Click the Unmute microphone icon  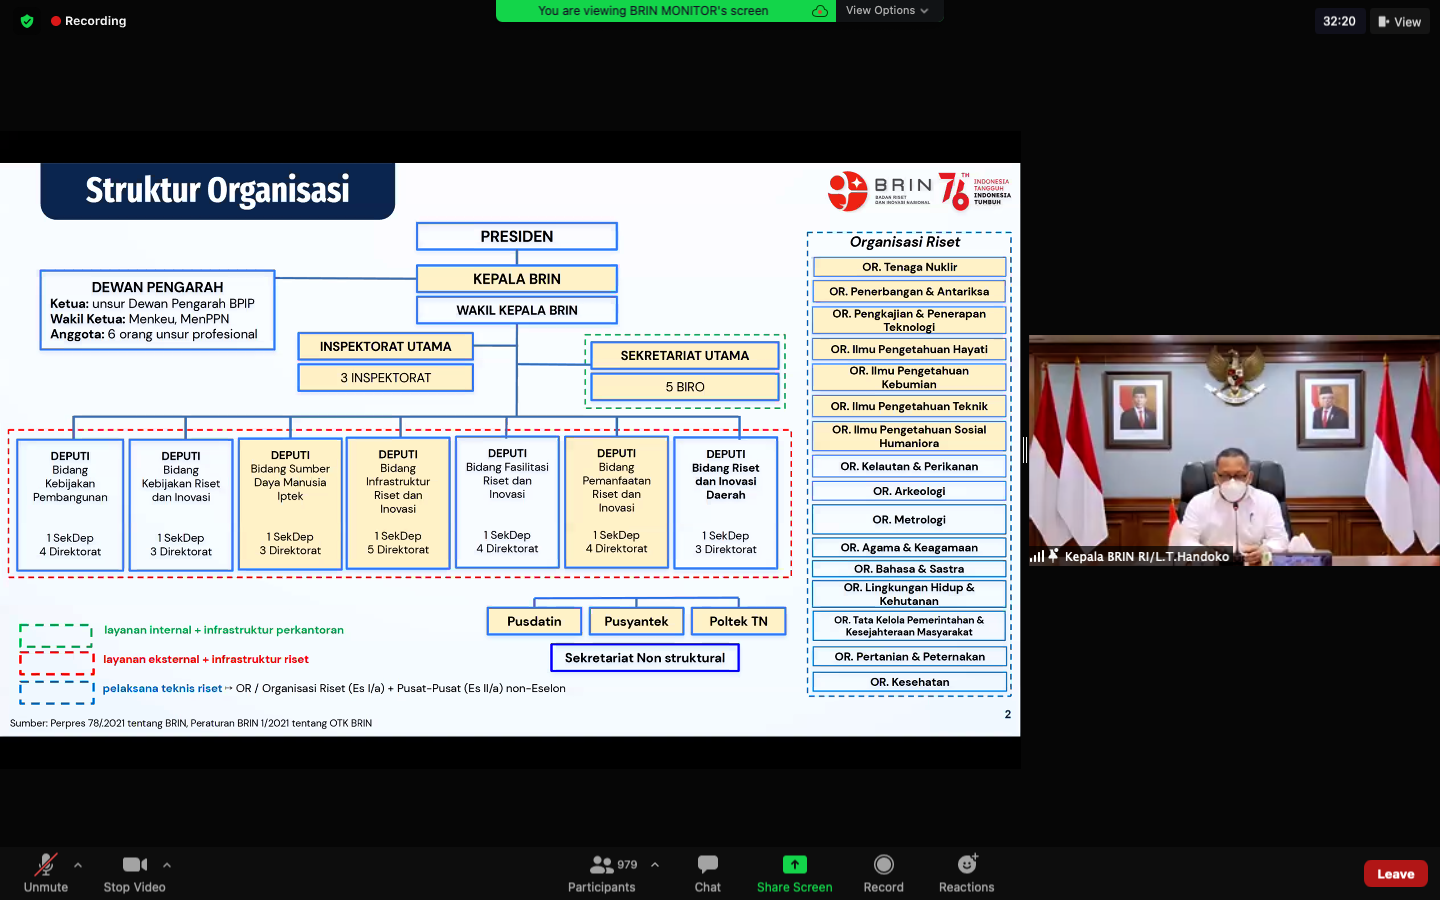pyautogui.click(x=45, y=865)
